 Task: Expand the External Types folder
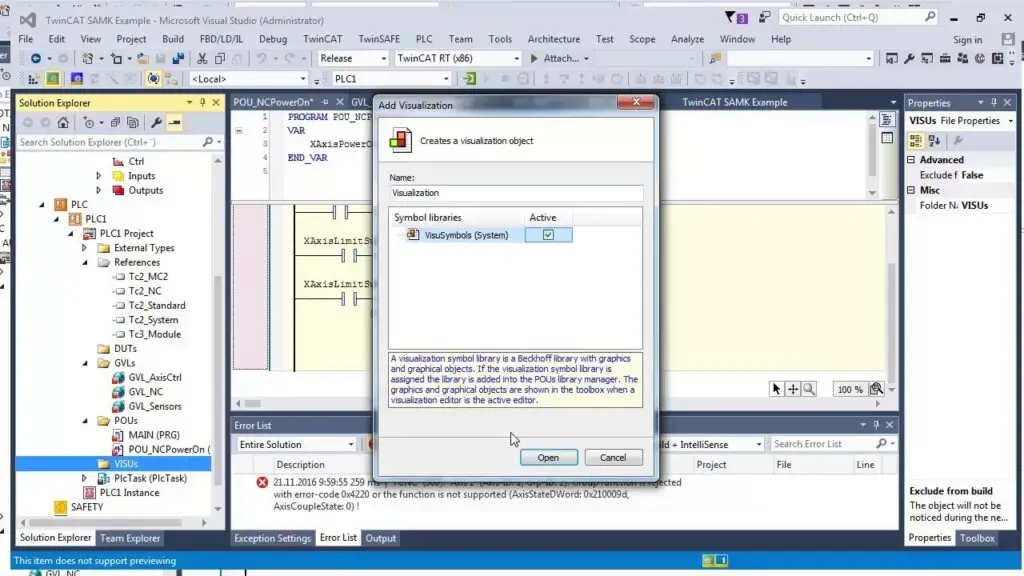84,248
